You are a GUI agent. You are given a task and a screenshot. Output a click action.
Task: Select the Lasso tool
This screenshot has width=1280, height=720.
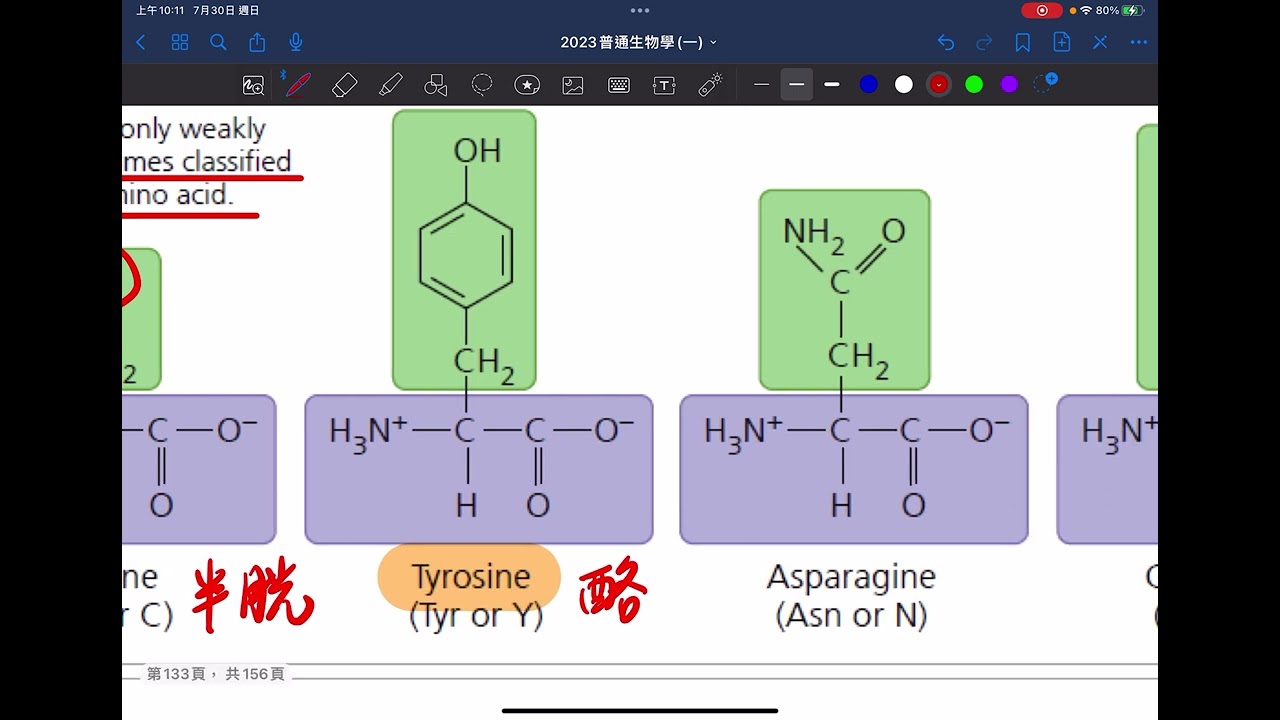click(482, 85)
